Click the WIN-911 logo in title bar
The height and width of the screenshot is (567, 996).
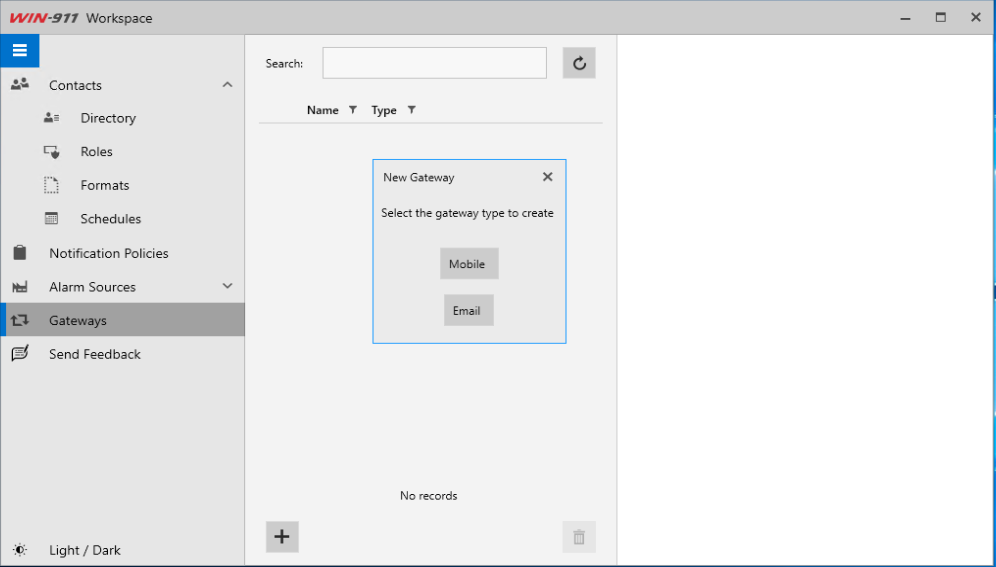[x=44, y=18]
